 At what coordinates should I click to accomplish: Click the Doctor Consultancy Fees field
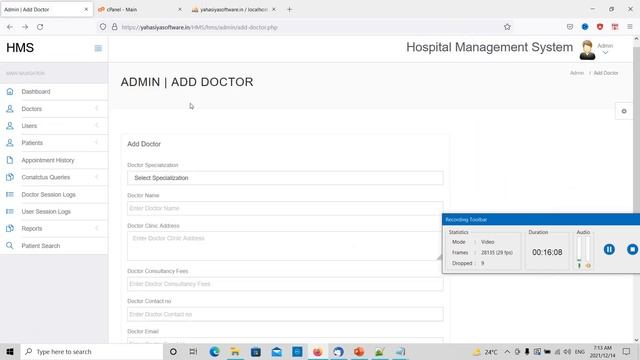[285, 284]
